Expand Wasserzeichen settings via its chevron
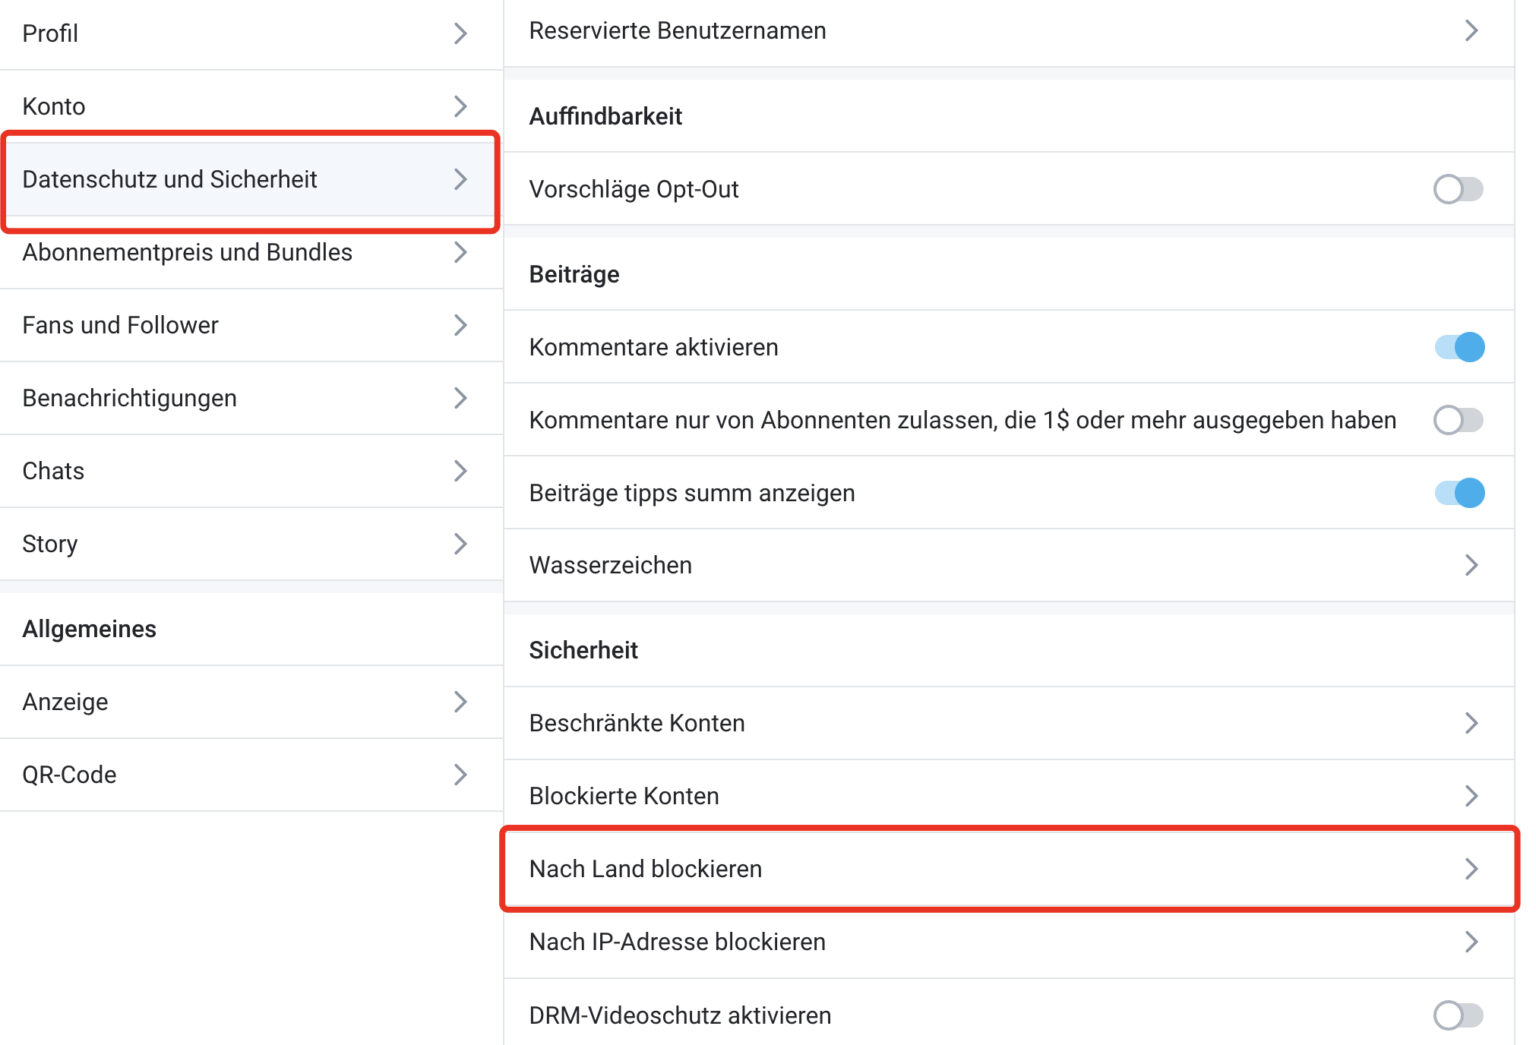Screen dimensions: 1536x1045 click(x=1471, y=565)
